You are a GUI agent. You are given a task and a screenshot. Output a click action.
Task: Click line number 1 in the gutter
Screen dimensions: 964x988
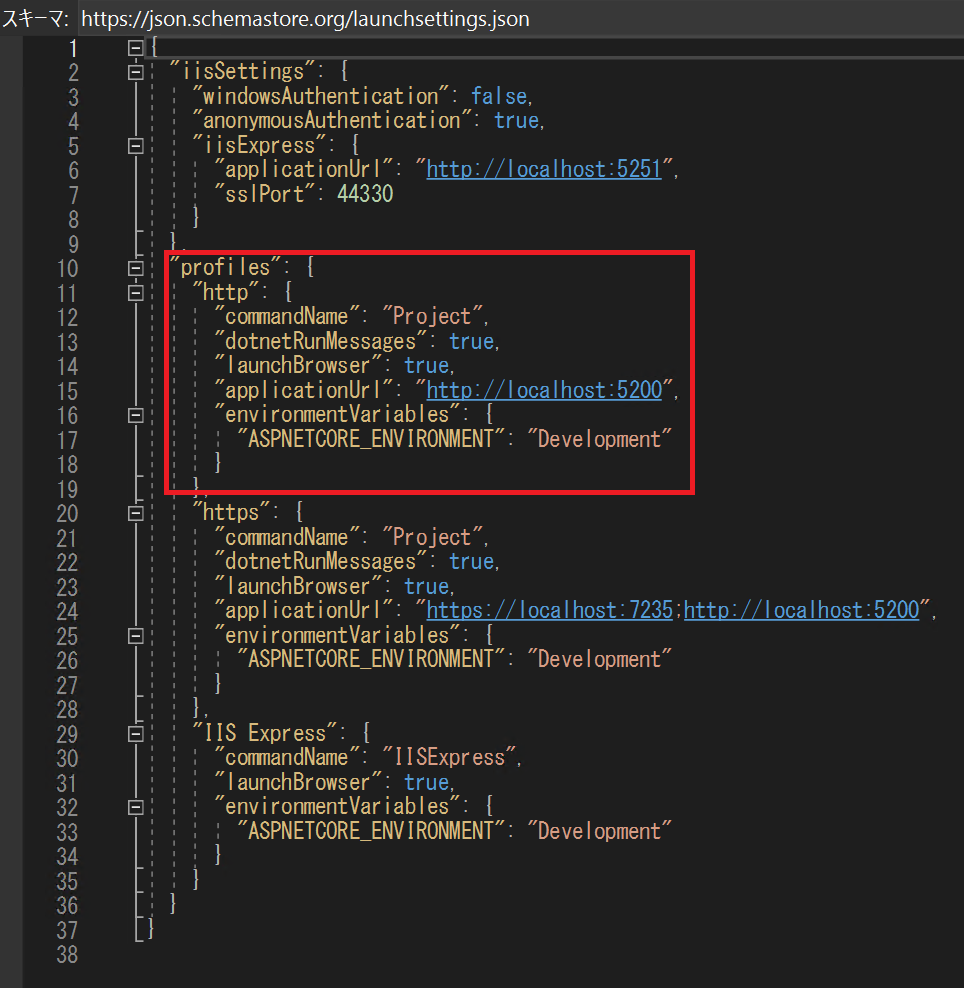point(73,49)
